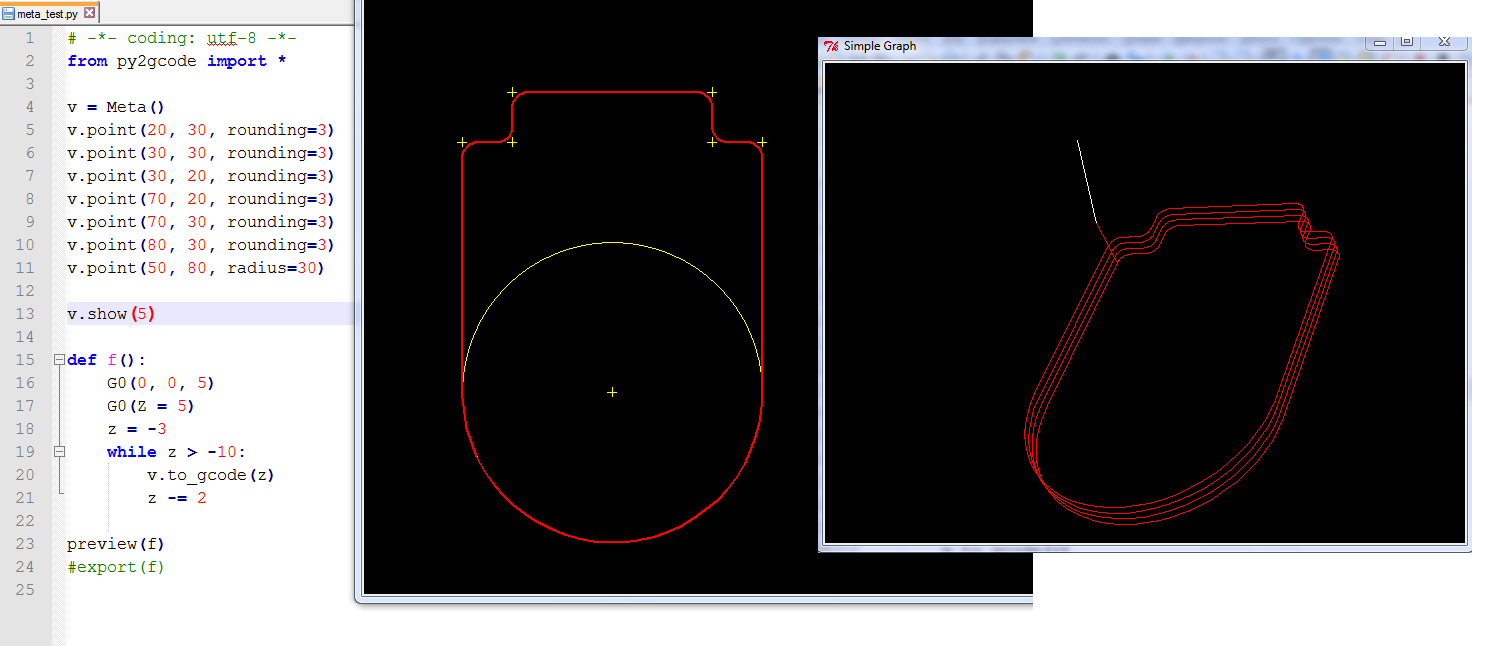This screenshot has height=646, width=1500.
Task: Click the v.to_gcode(z) call line
Action: tap(211, 475)
